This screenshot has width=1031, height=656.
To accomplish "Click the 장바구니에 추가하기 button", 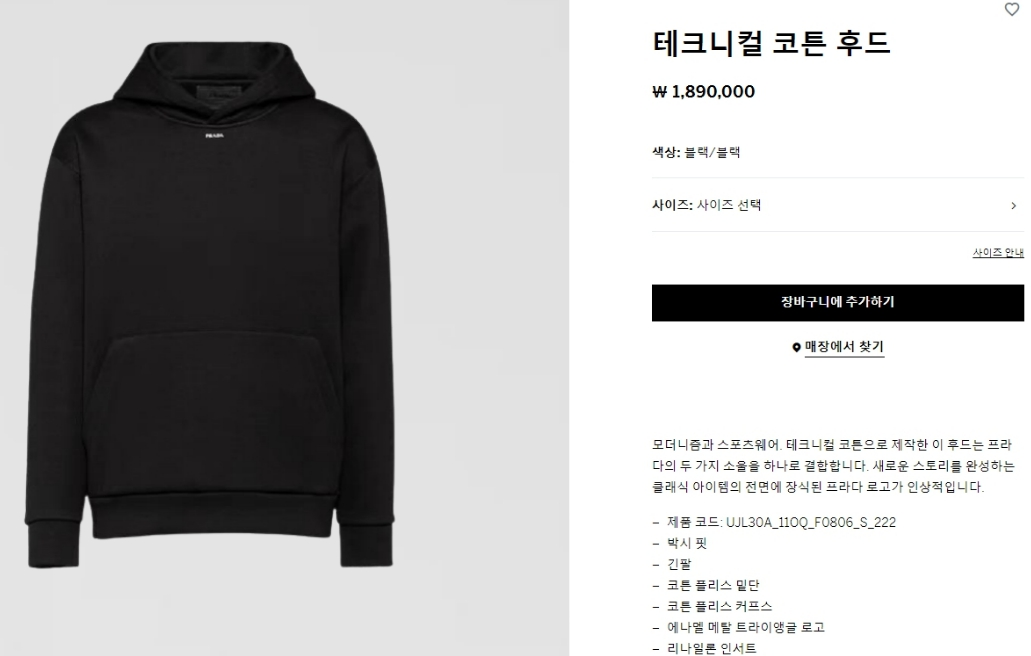I will (838, 302).
